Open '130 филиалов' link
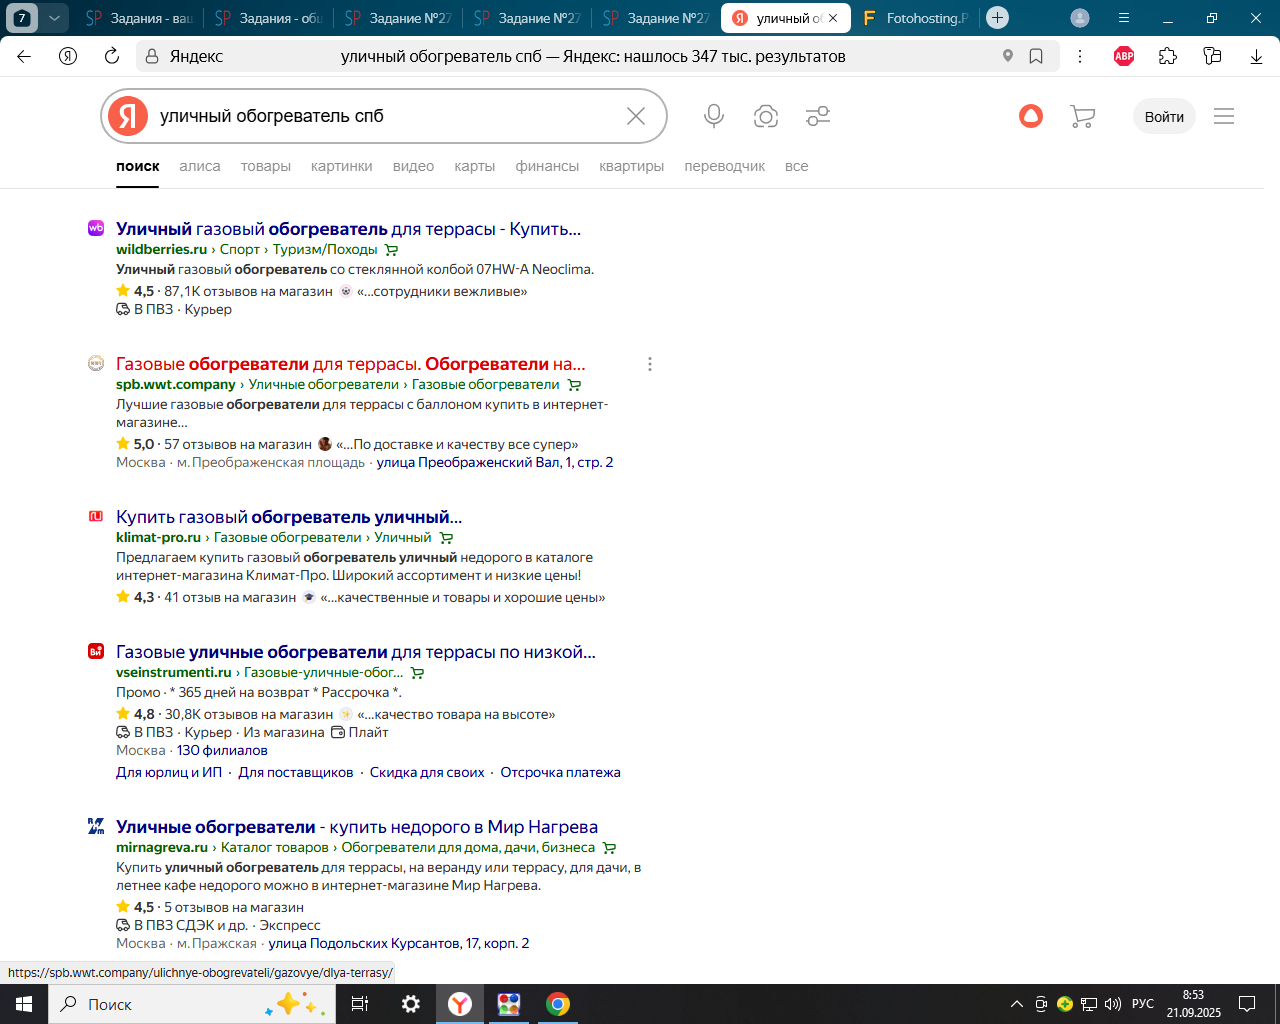The height and width of the screenshot is (1024, 1280). [x=222, y=750]
